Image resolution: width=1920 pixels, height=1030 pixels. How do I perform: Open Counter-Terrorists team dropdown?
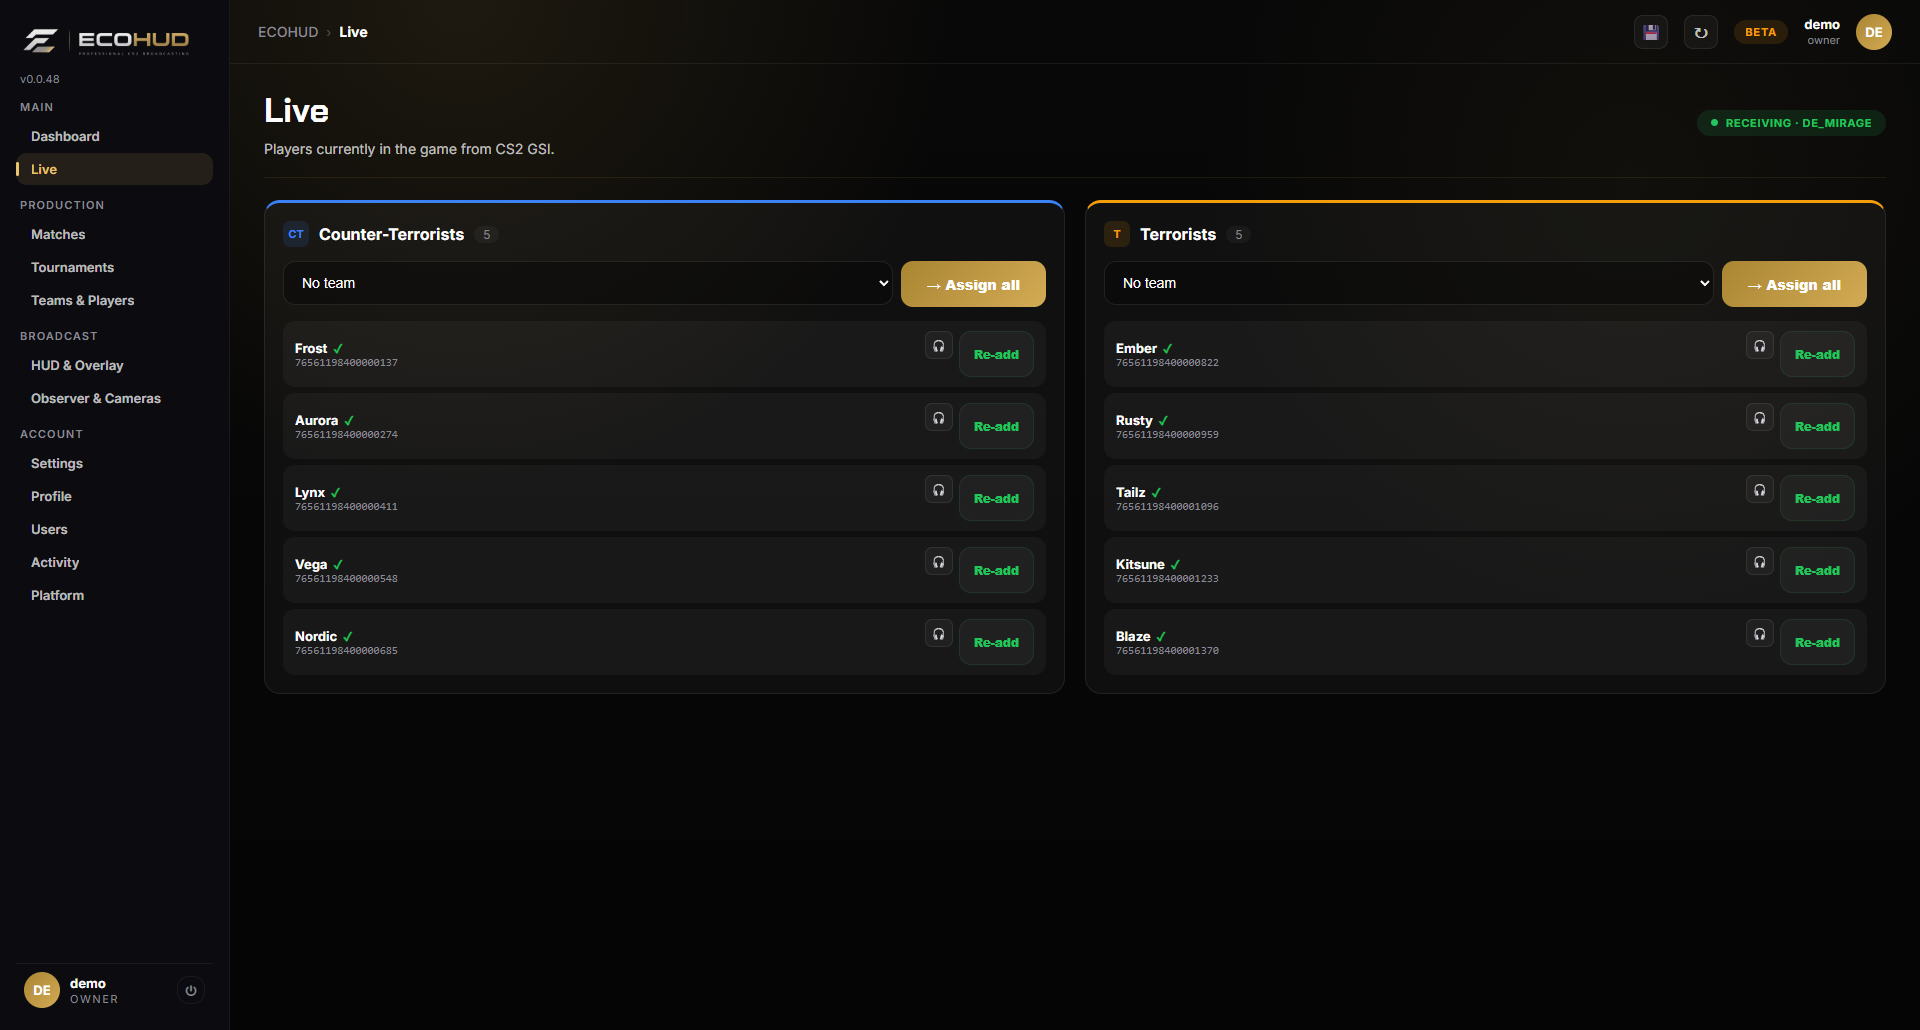tap(588, 283)
